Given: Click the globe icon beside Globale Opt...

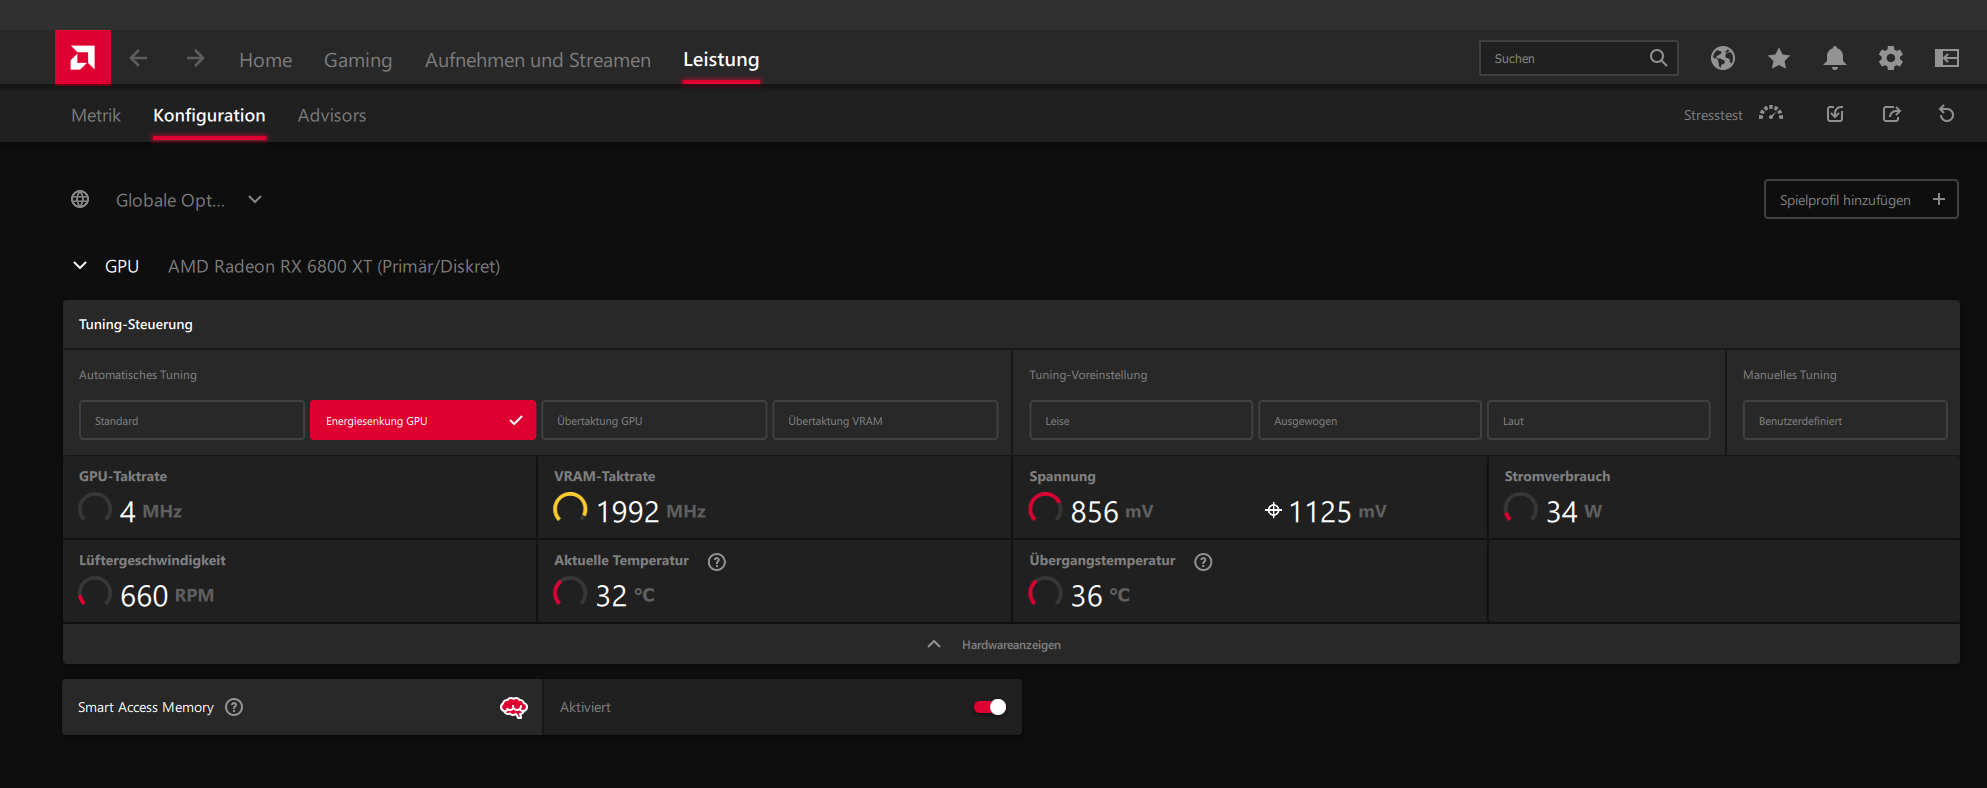Looking at the screenshot, I should 80,199.
